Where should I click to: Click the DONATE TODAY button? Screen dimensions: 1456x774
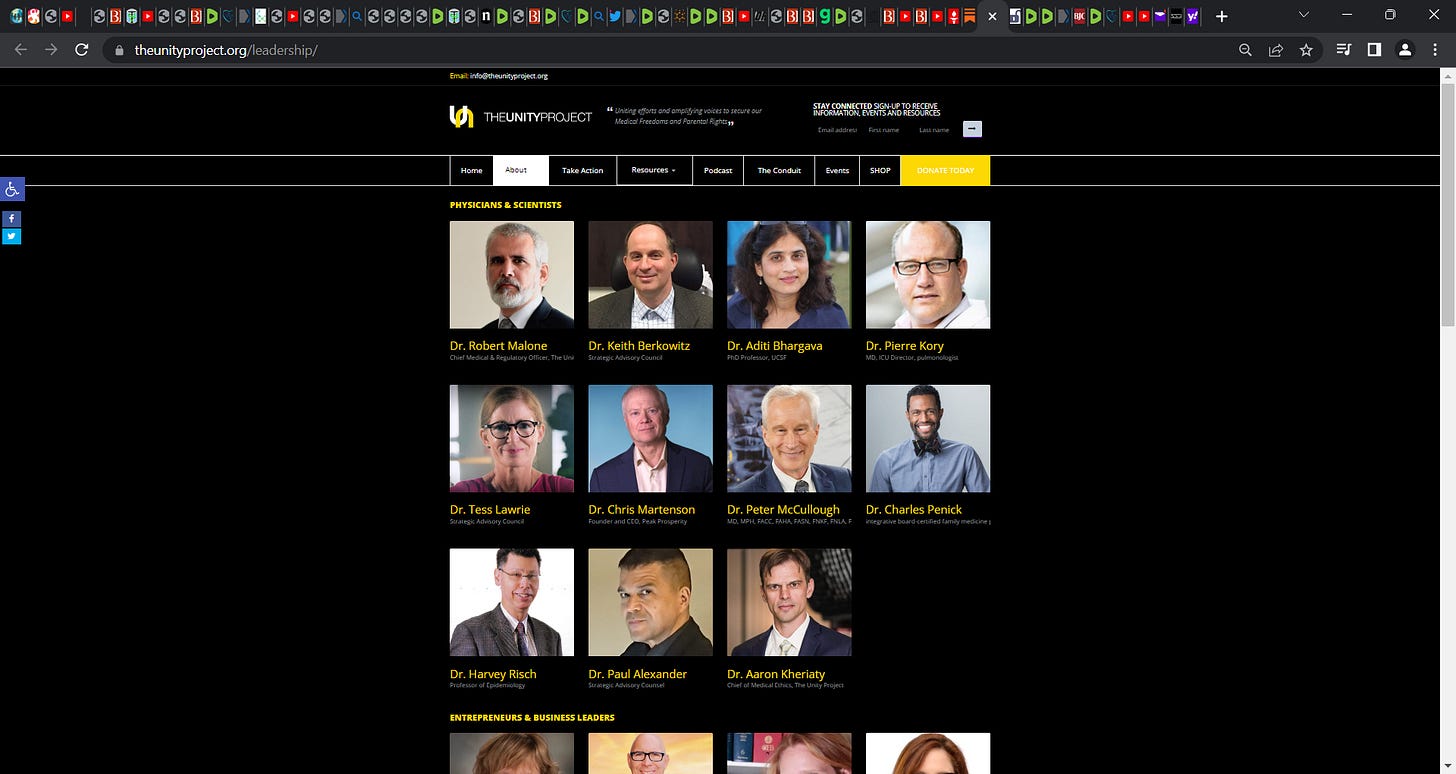945,170
